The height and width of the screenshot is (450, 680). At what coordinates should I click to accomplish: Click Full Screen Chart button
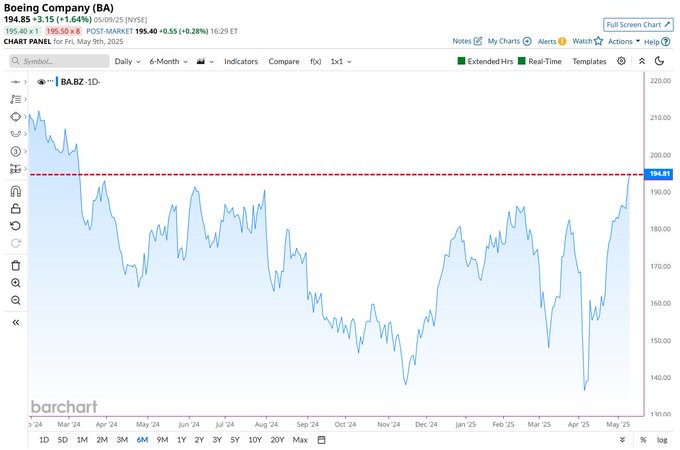[638, 25]
